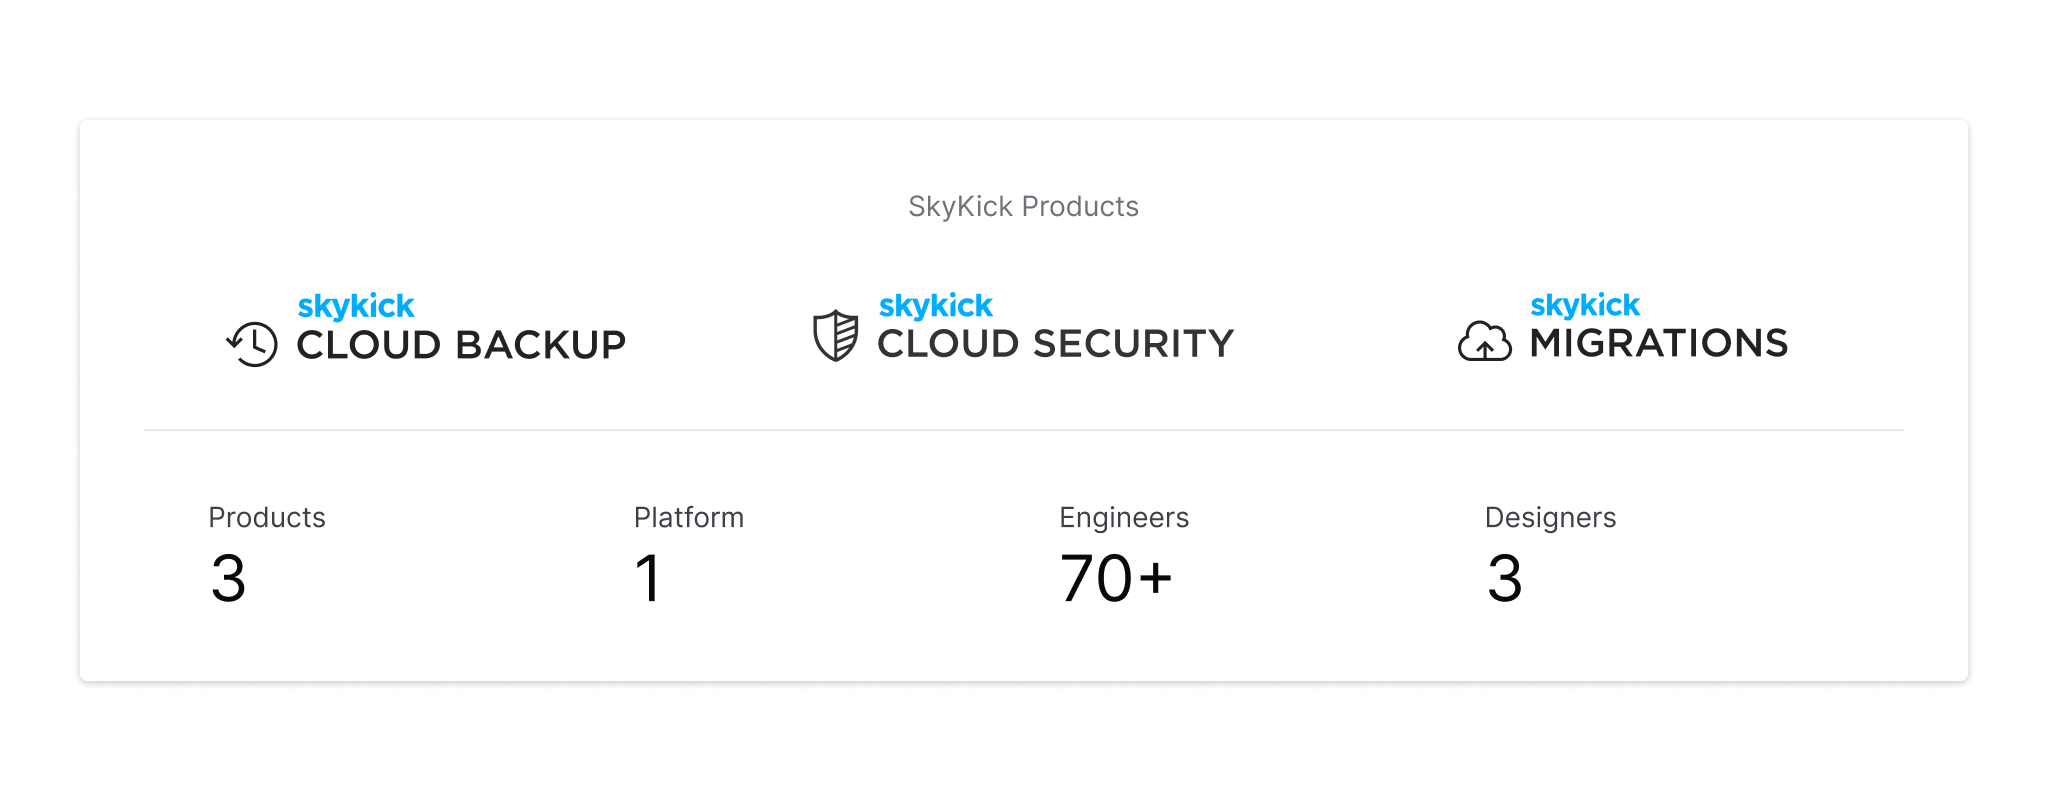Click the horizontal divider line below logos

pyautogui.click(x=1023, y=430)
